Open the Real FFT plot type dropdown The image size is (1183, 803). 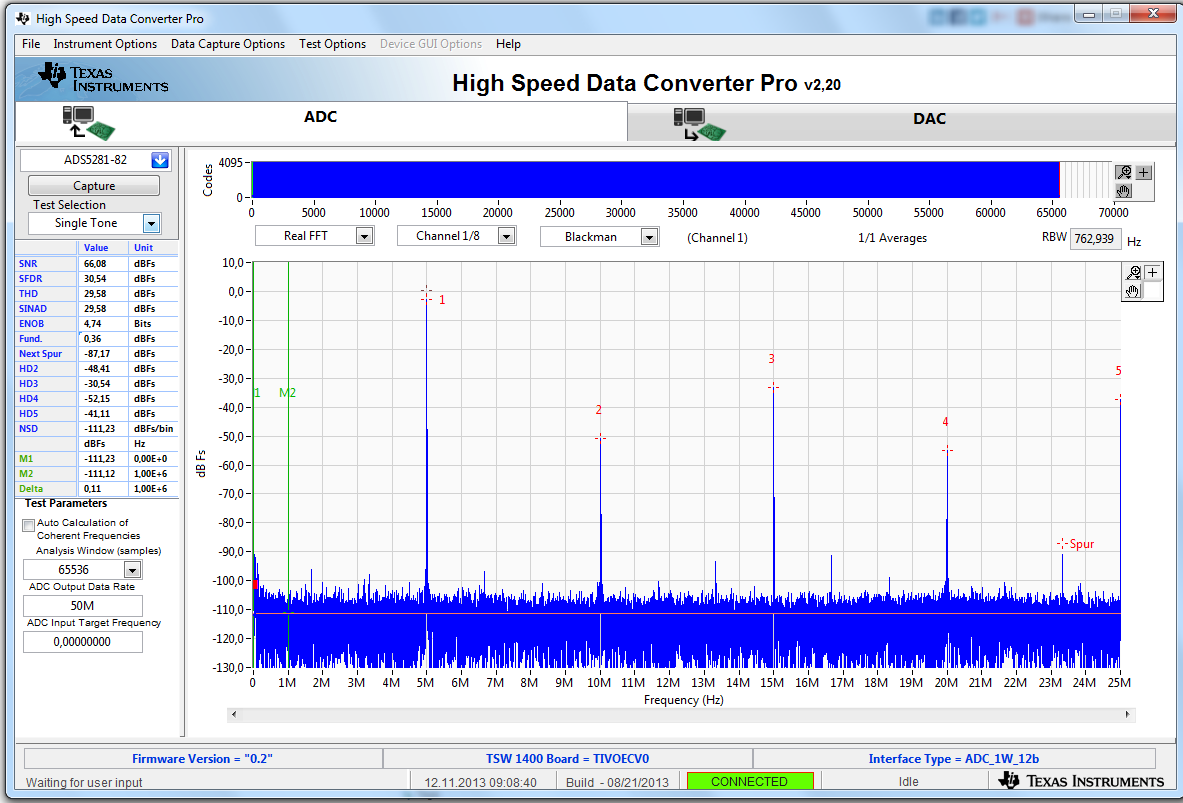364,236
